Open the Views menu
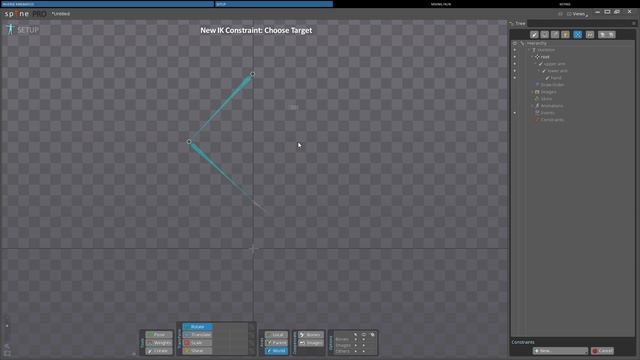Image resolution: width=640 pixels, height=360 pixels. [578, 14]
